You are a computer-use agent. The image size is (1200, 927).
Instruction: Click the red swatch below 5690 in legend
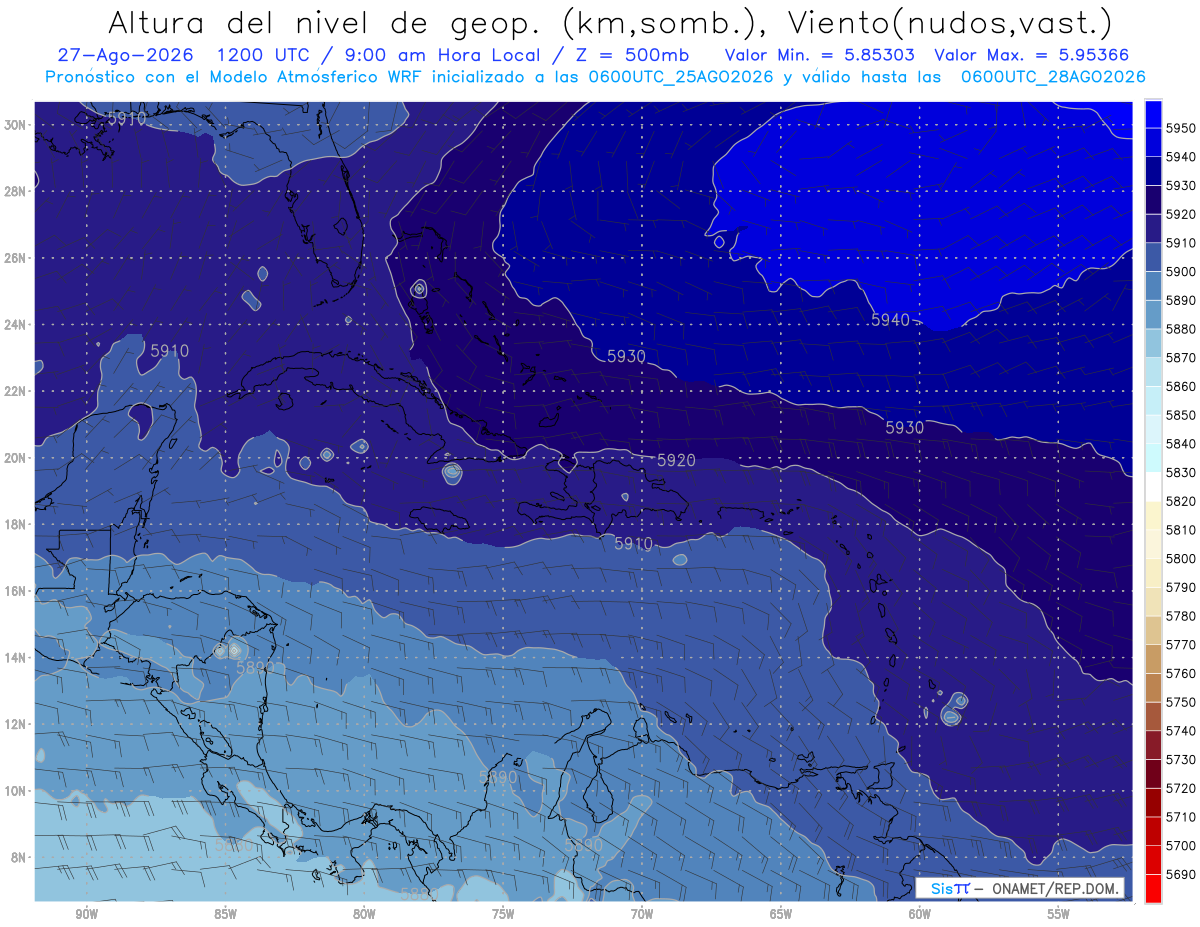(x=1153, y=888)
